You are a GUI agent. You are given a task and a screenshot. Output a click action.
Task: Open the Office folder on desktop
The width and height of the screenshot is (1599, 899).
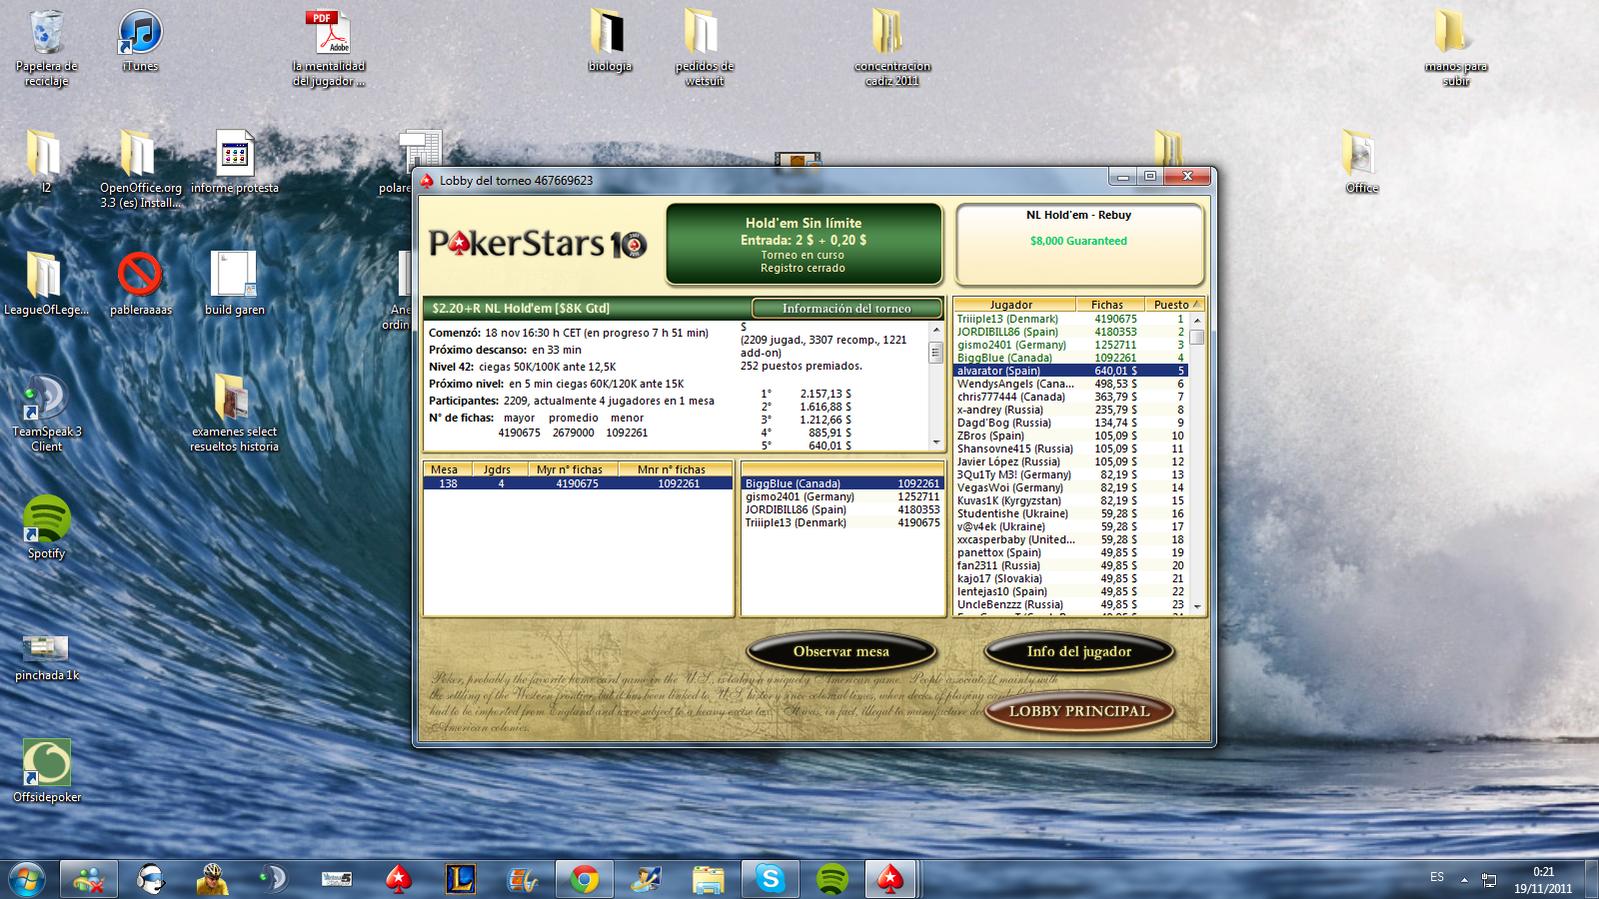tap(1361, 162)
